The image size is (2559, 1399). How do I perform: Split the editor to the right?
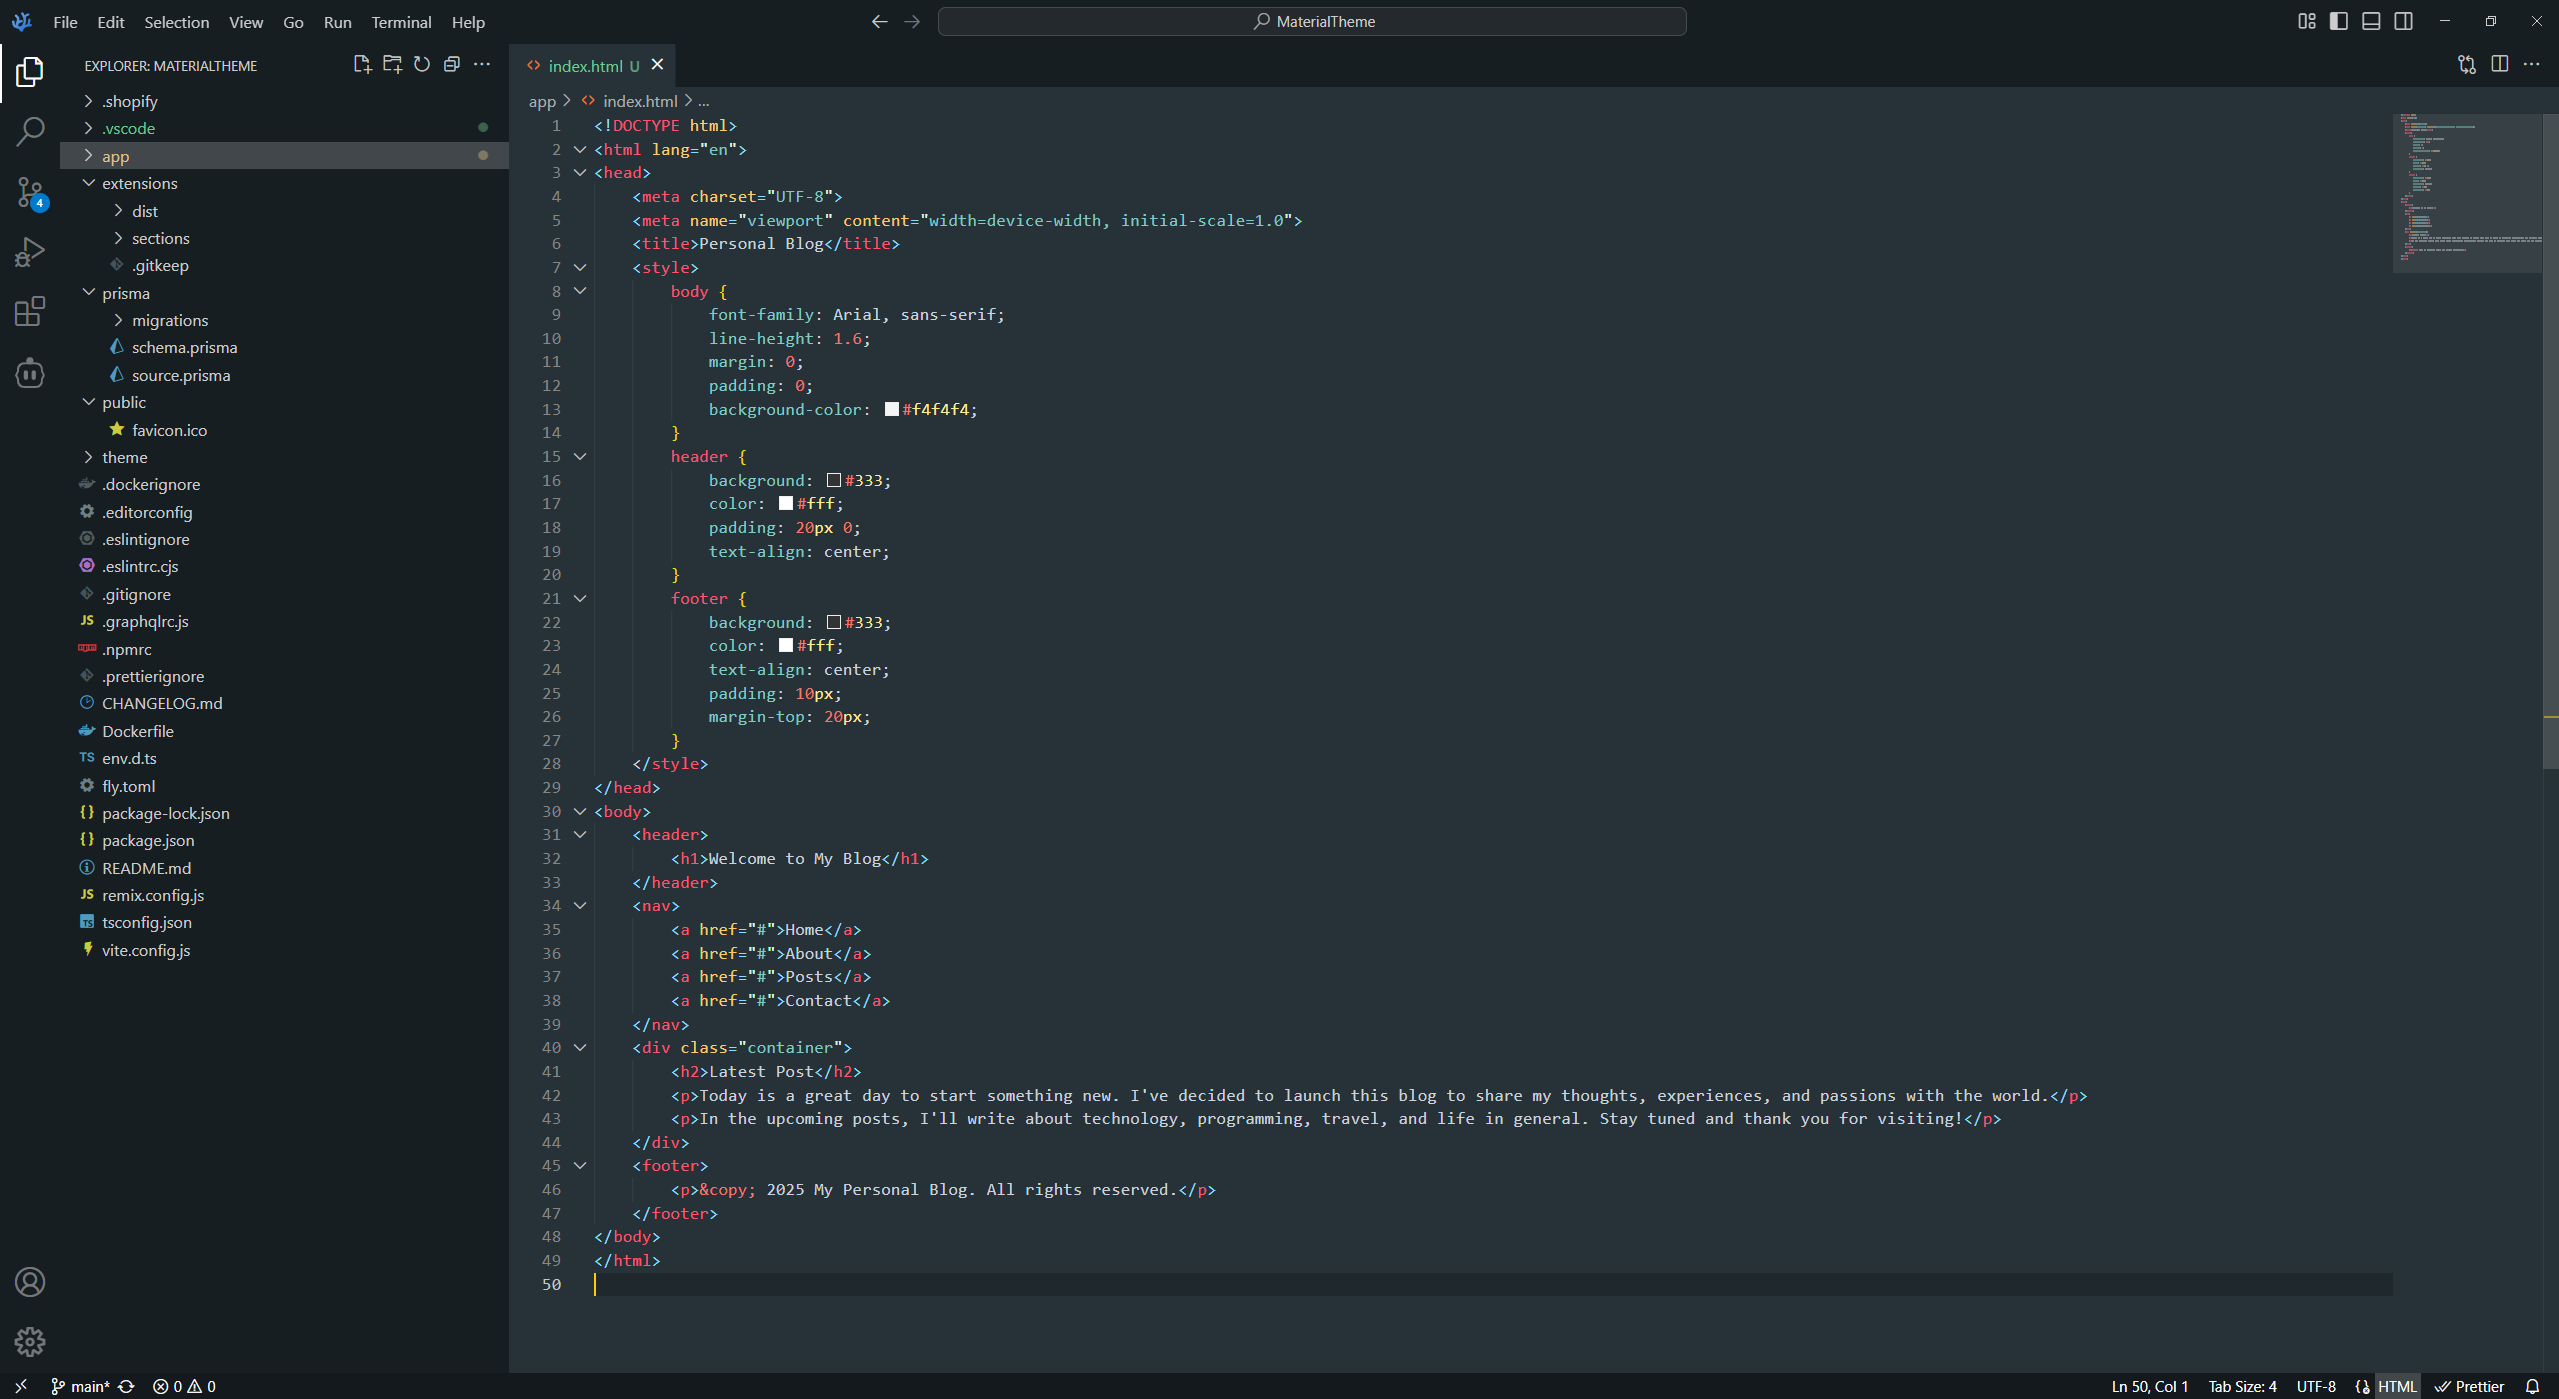[2499, 64]
